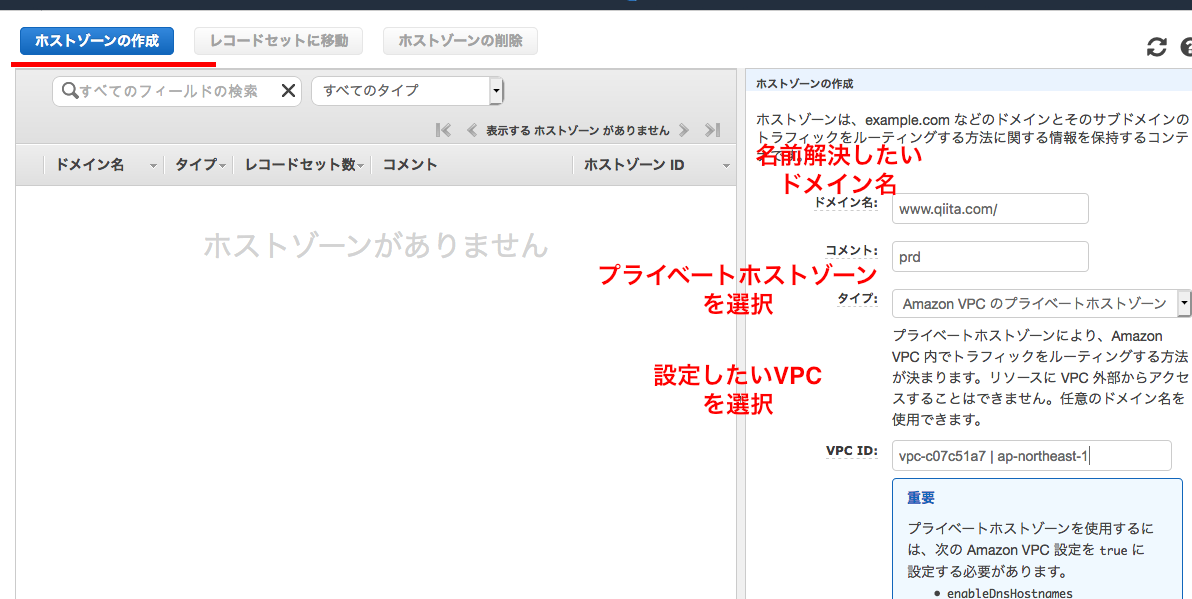Screen dimensions: 1192x599
Task: Open the sort dropdown on ホストゾーン ID column
Action: pos(727,165)
